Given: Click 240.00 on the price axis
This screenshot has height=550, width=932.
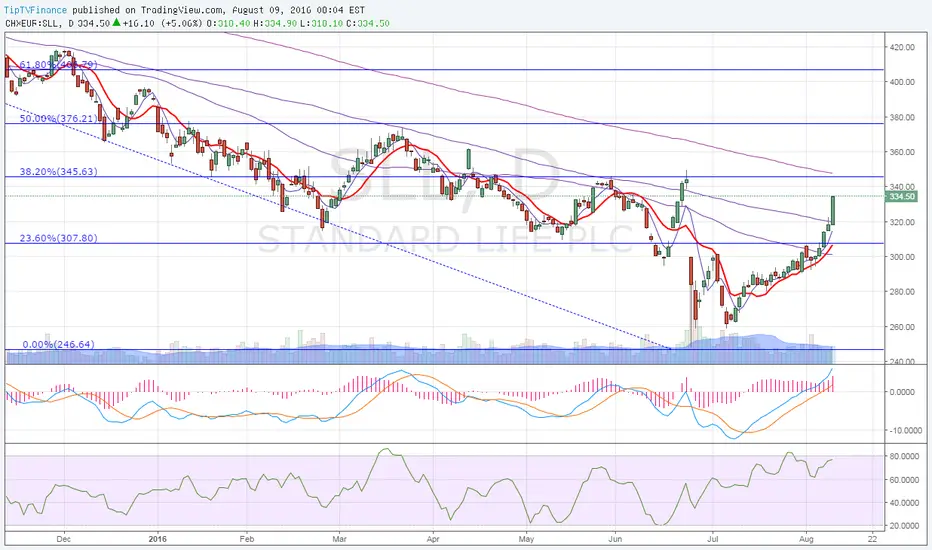Looking at the screenshot, I should [x=902, y=361].
